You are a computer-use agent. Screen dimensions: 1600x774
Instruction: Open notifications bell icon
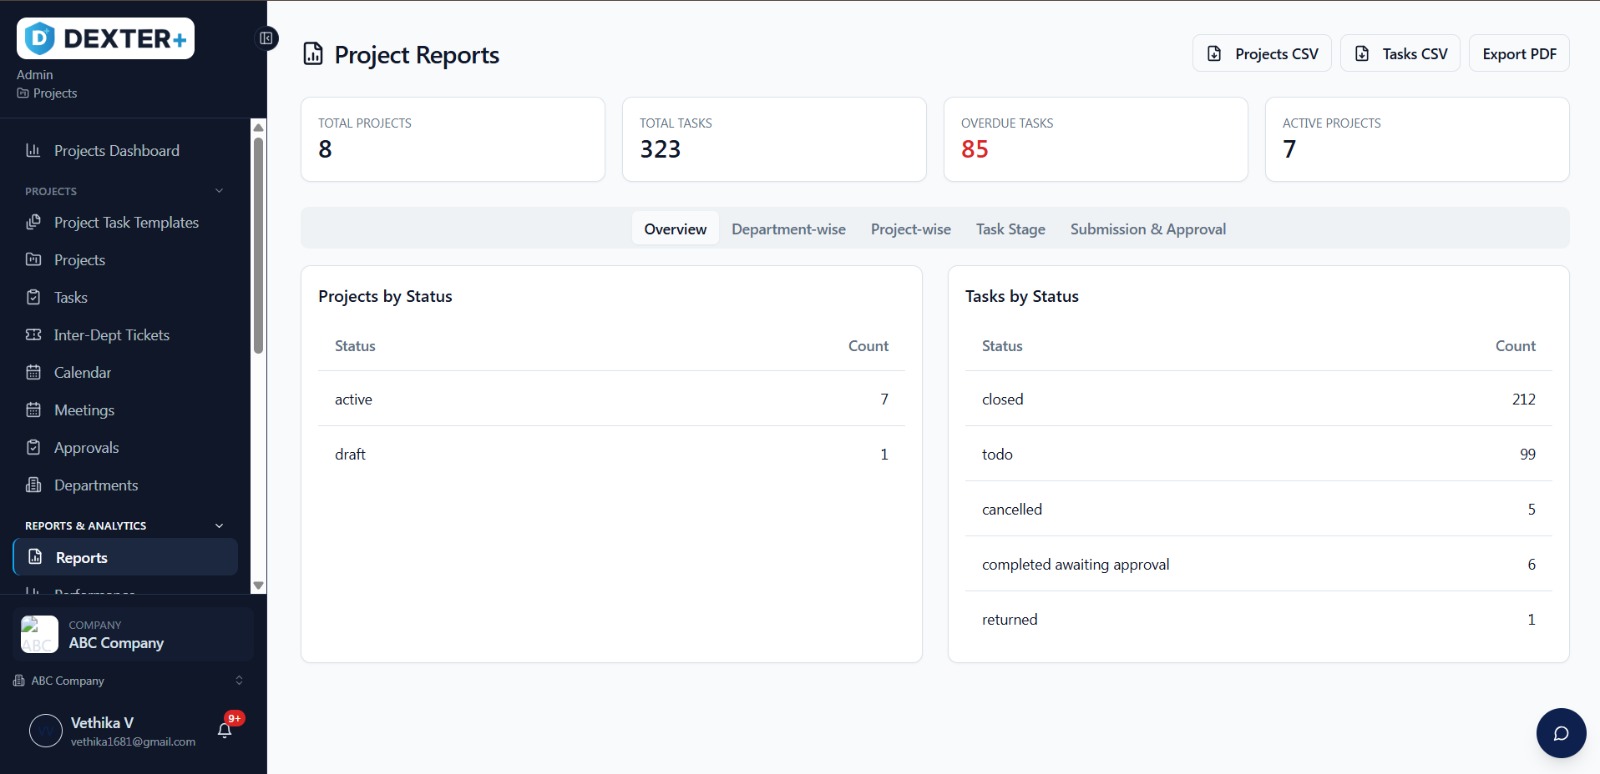pyautogui.click(x=225, y=730)
